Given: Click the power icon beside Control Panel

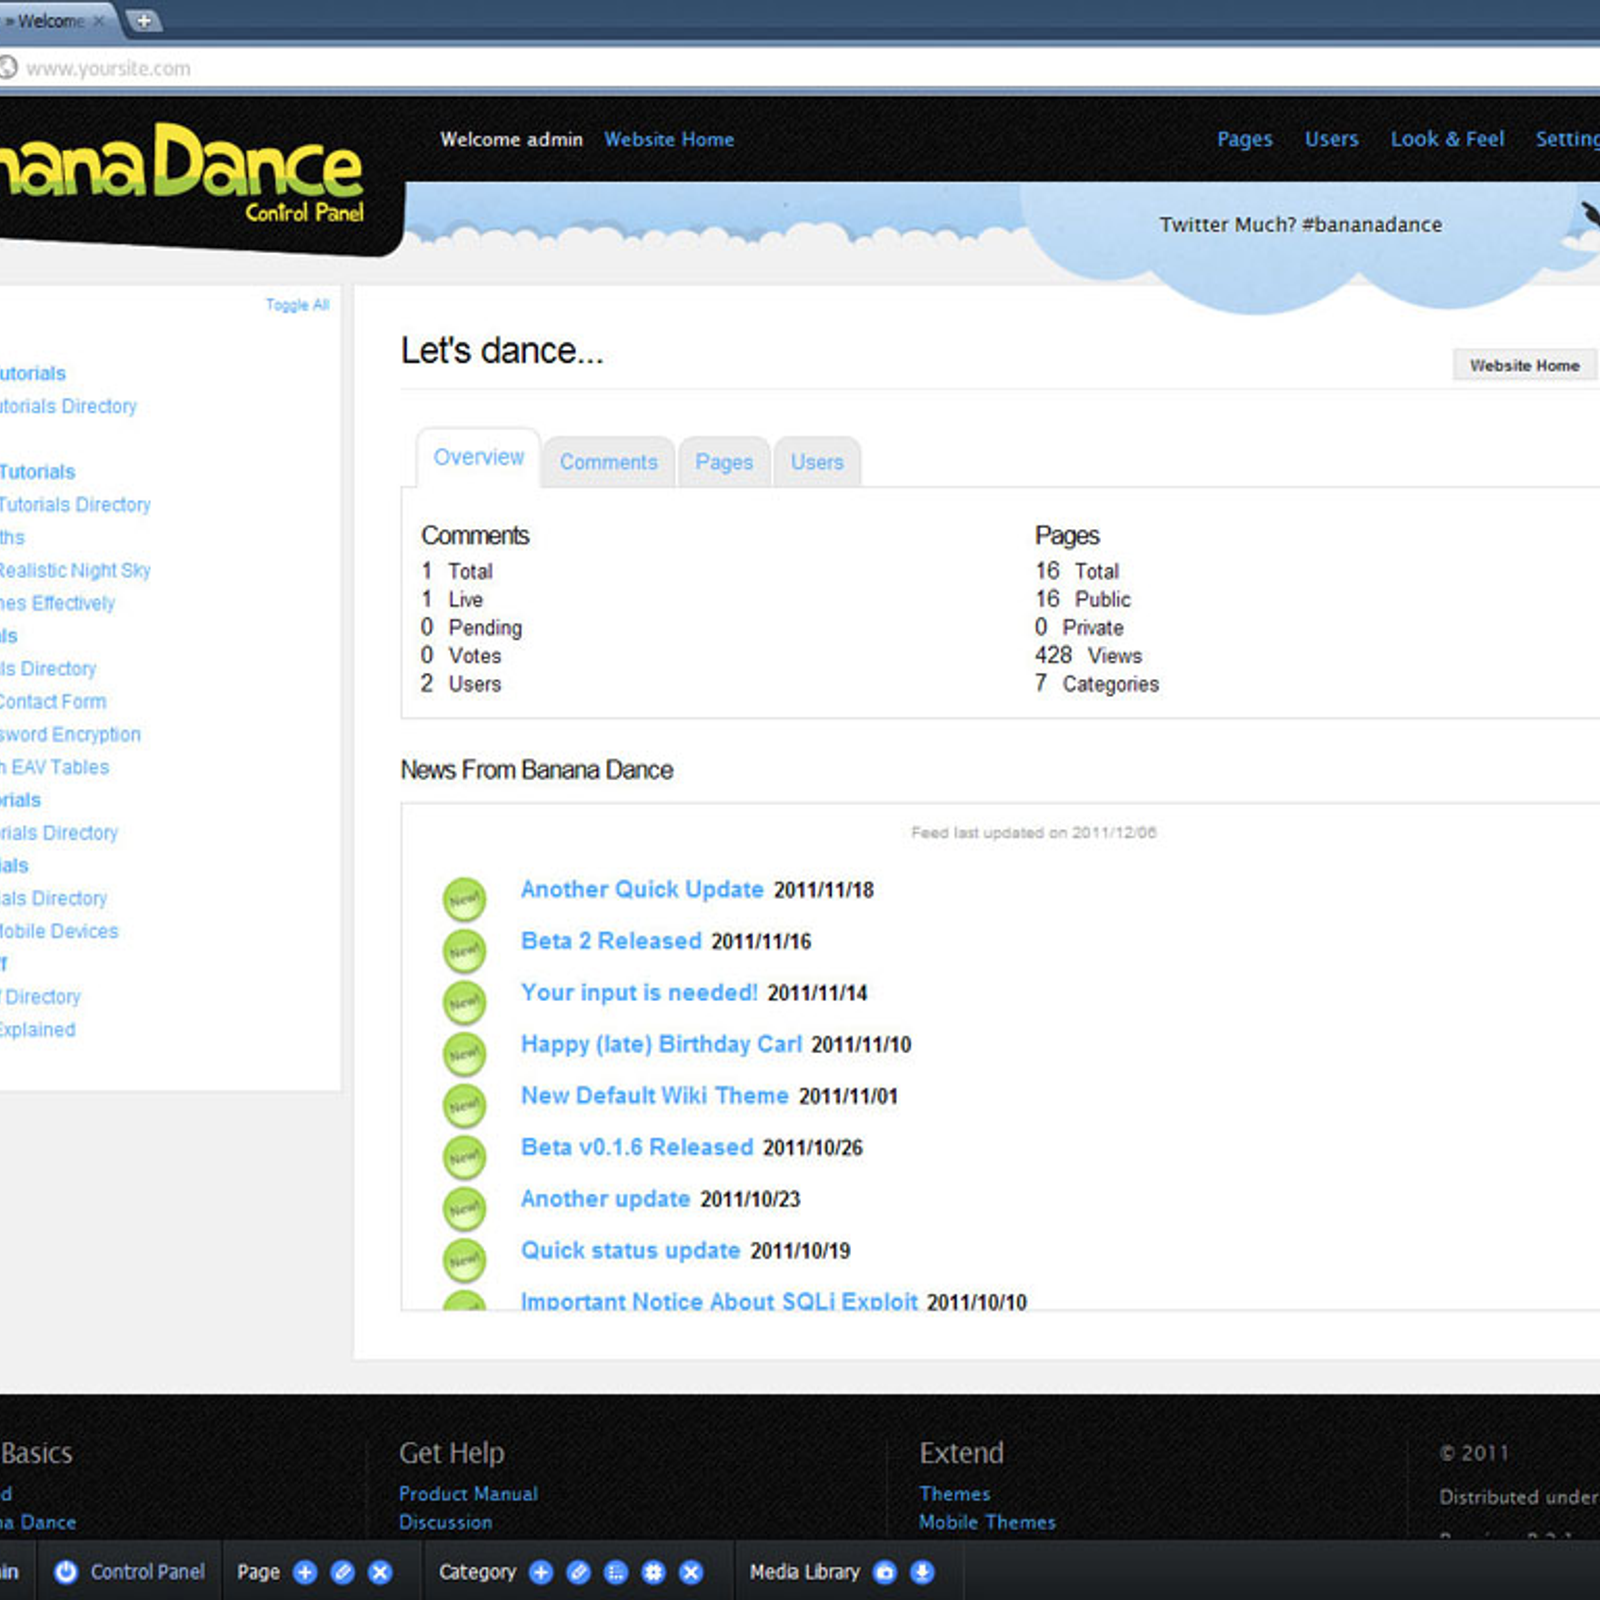Looking at the screenshot, I should pos(66,1572).
